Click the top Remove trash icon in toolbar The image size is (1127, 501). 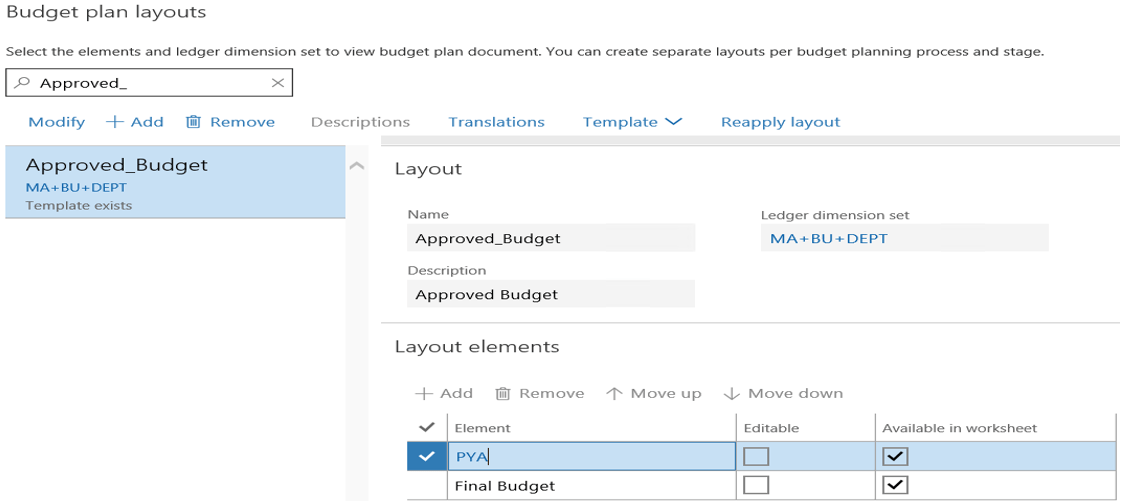[194, 122]
